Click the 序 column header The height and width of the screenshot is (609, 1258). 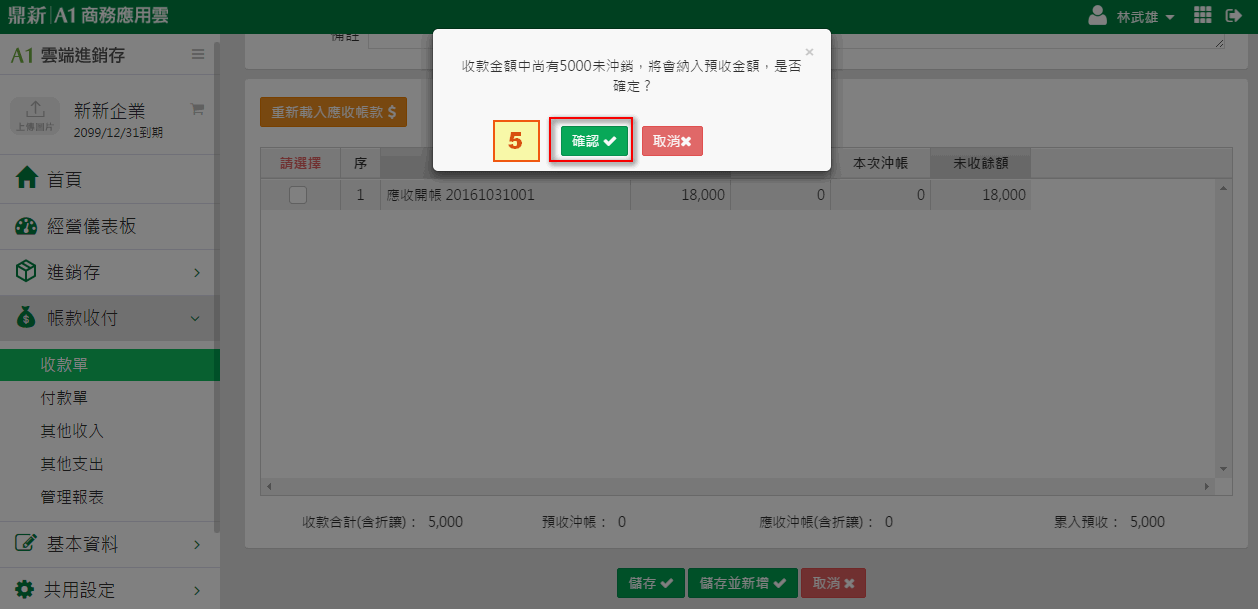pyautogui.click(x=360, y=163)
